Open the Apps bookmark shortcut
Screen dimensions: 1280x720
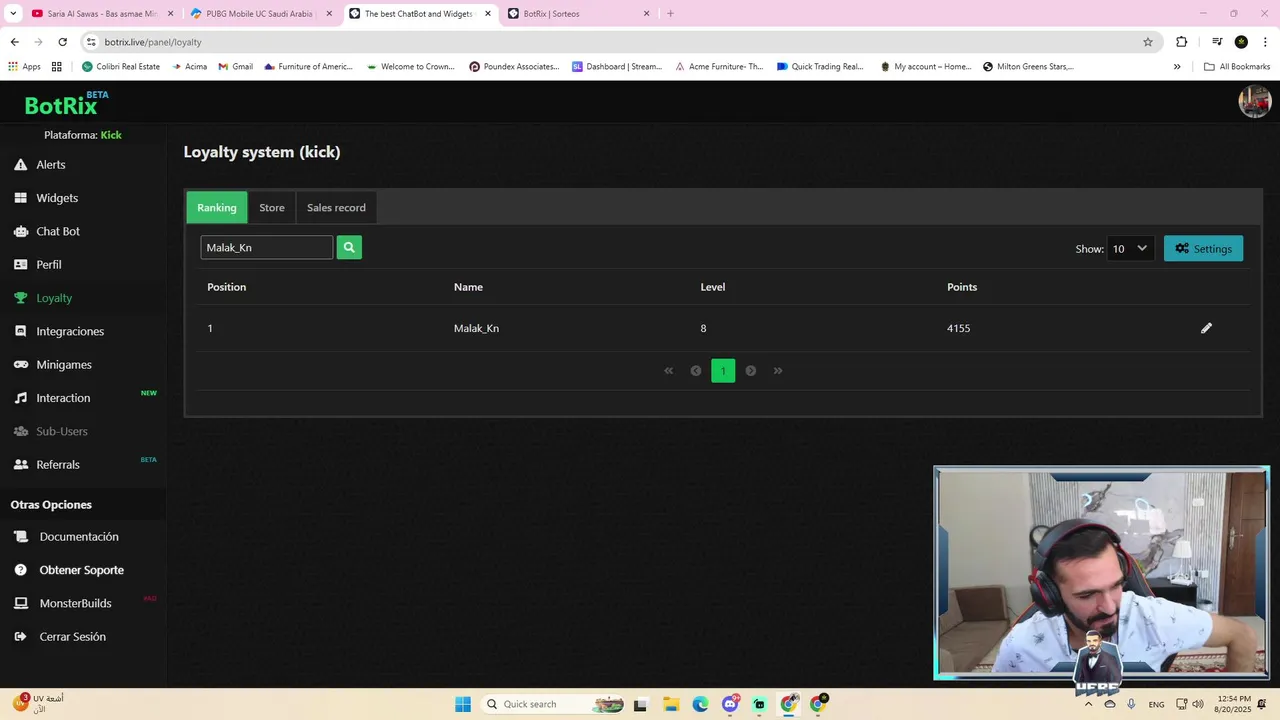24,67
